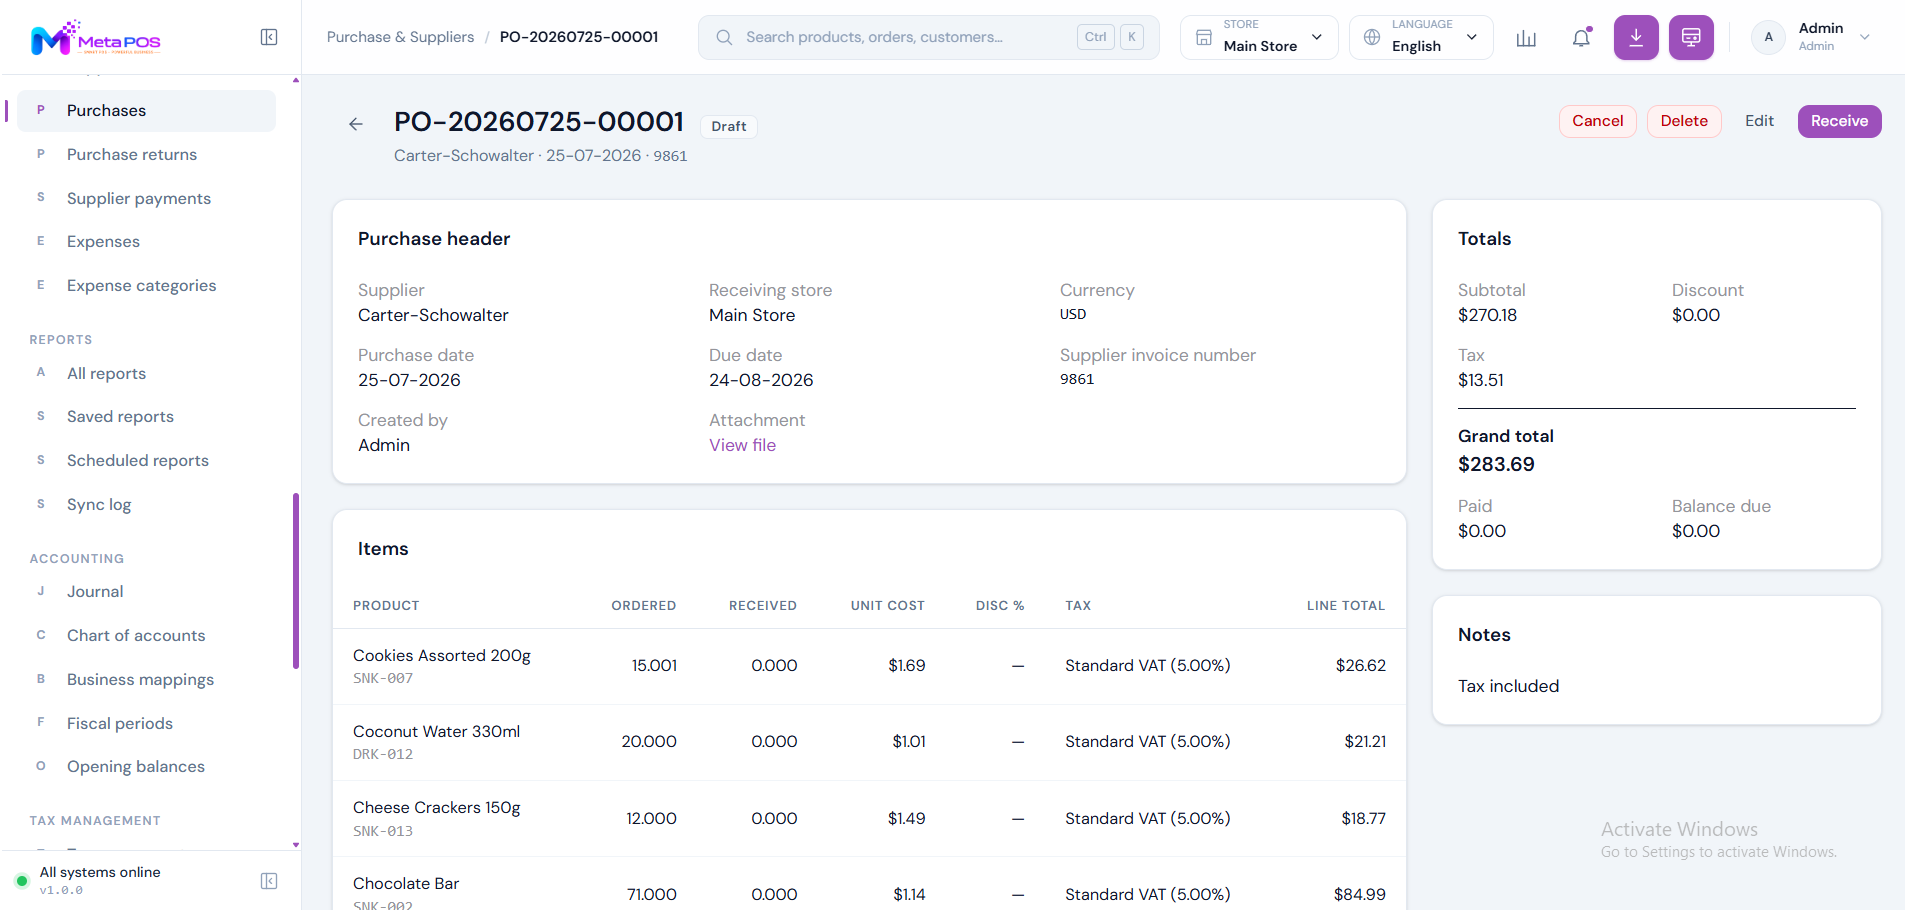The height and width of the screenshot is (910, 1908).
Task: Click Edit for this purchase order
Action: pyautogui.click(x=1759, y=121)
